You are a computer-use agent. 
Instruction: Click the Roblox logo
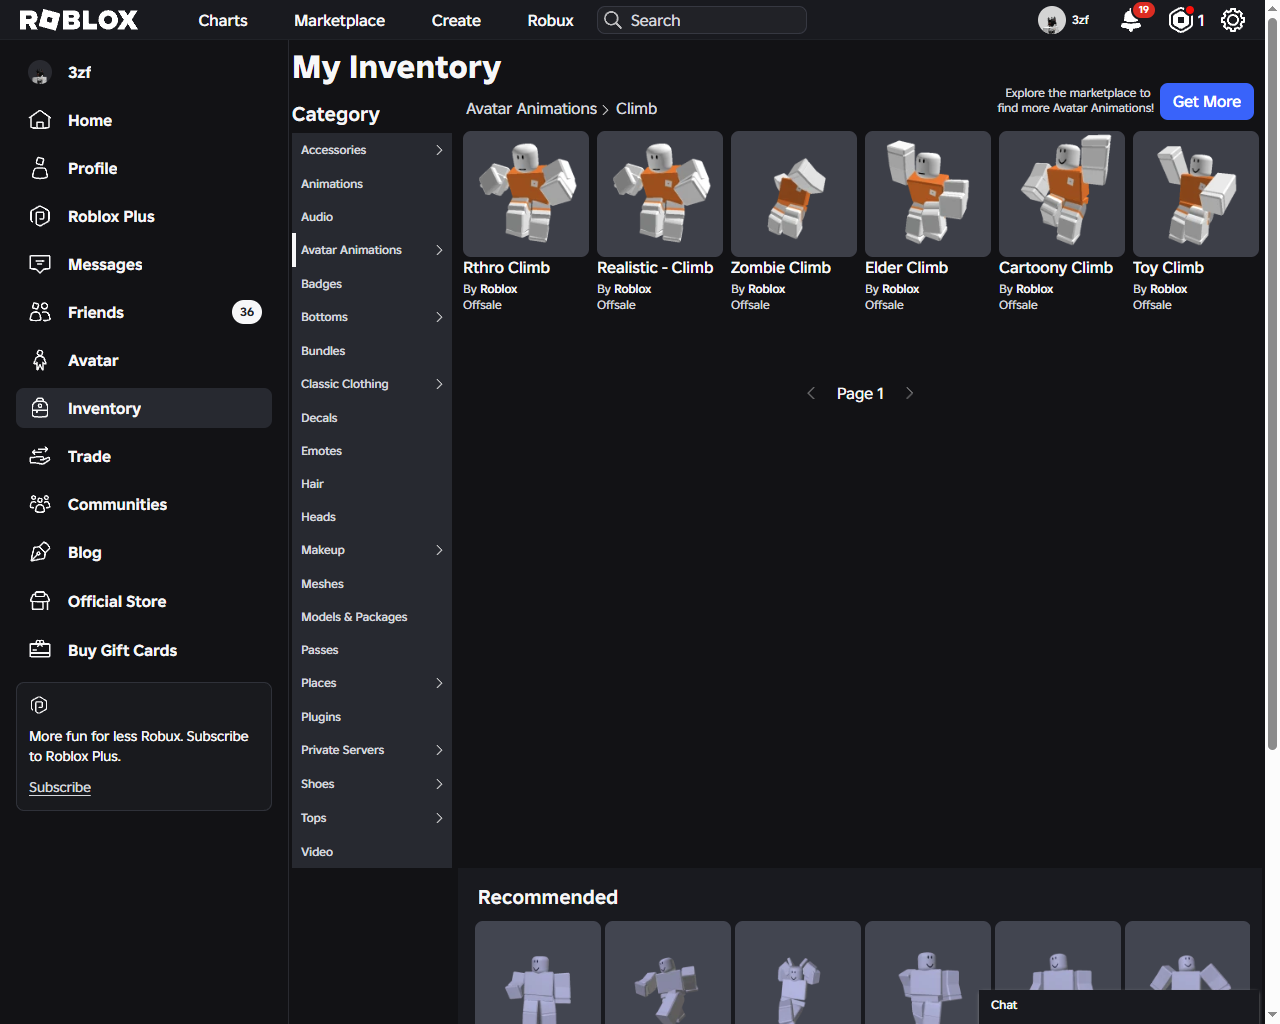79,20
